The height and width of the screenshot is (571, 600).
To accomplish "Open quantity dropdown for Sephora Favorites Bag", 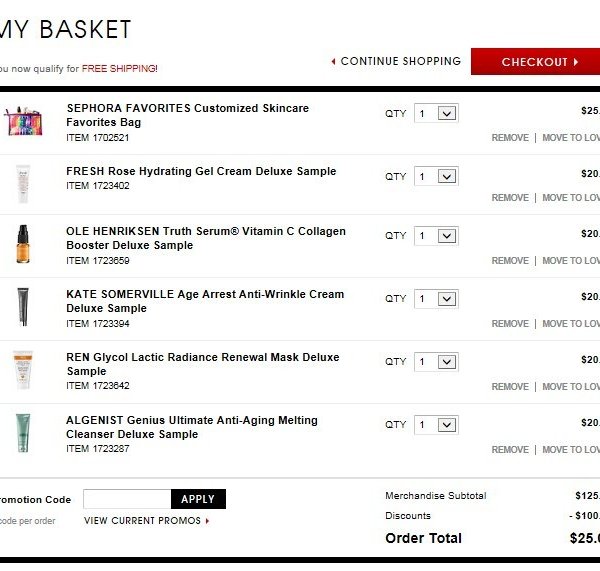I will (436, 114).
